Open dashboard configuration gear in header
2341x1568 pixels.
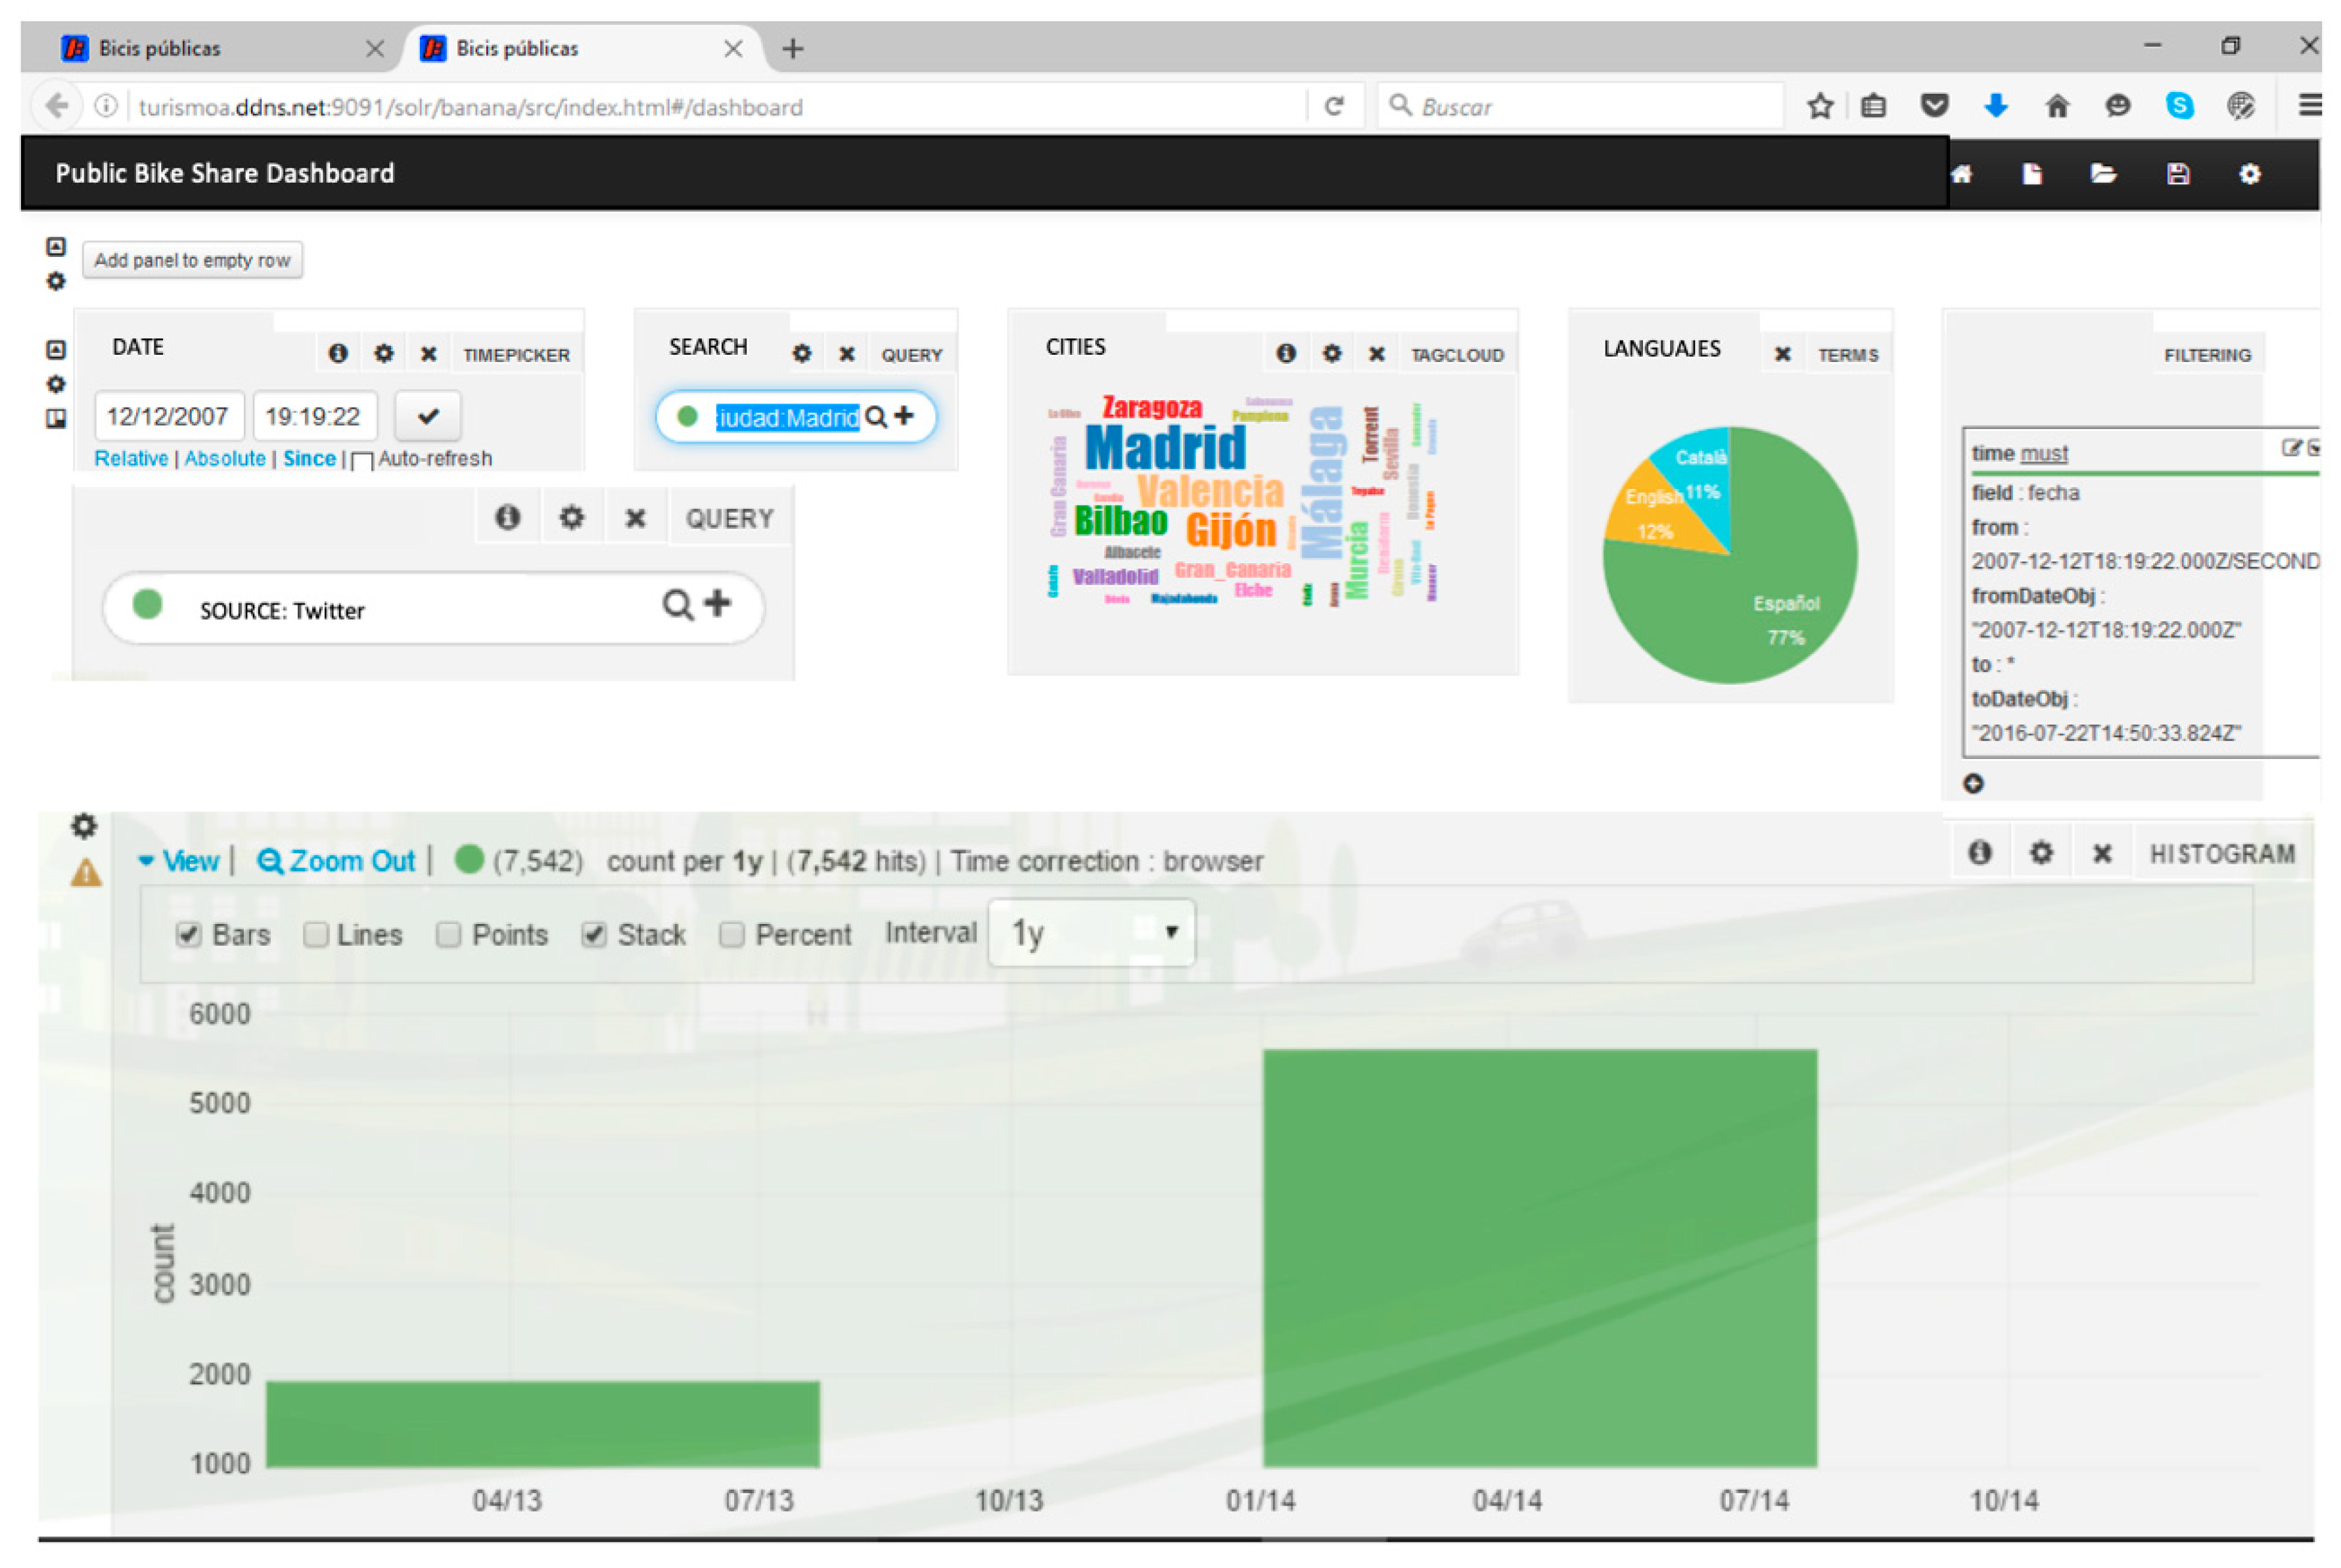coord(2250,174)
